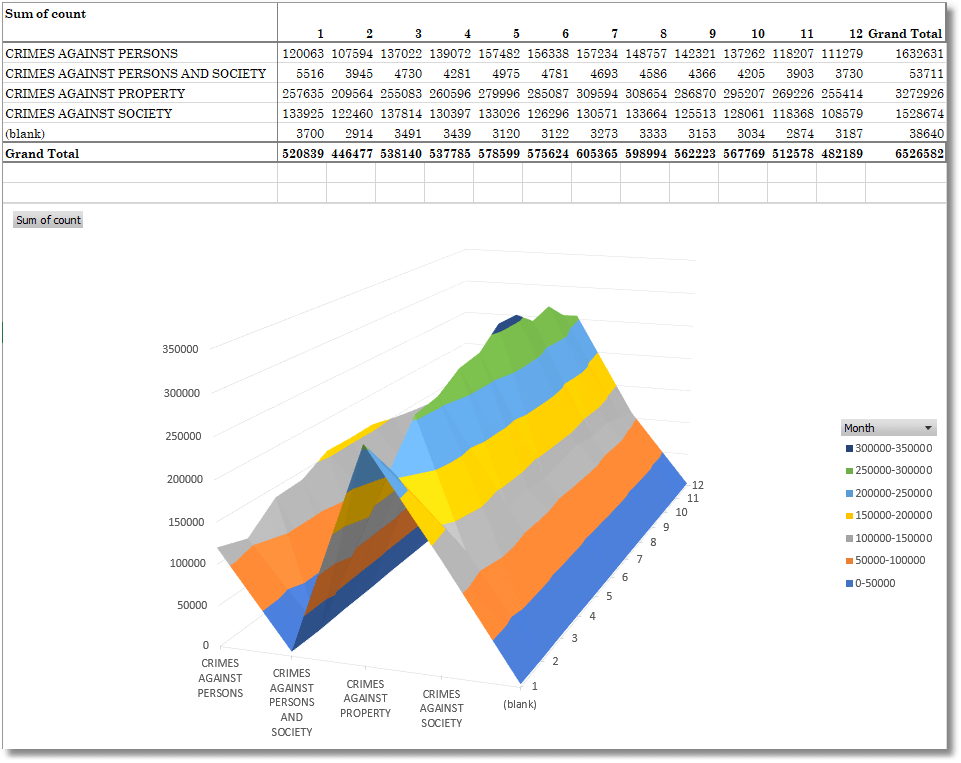Select the (blank) row label in table
This screenshot has width=961, height=763.
[26, 134]
